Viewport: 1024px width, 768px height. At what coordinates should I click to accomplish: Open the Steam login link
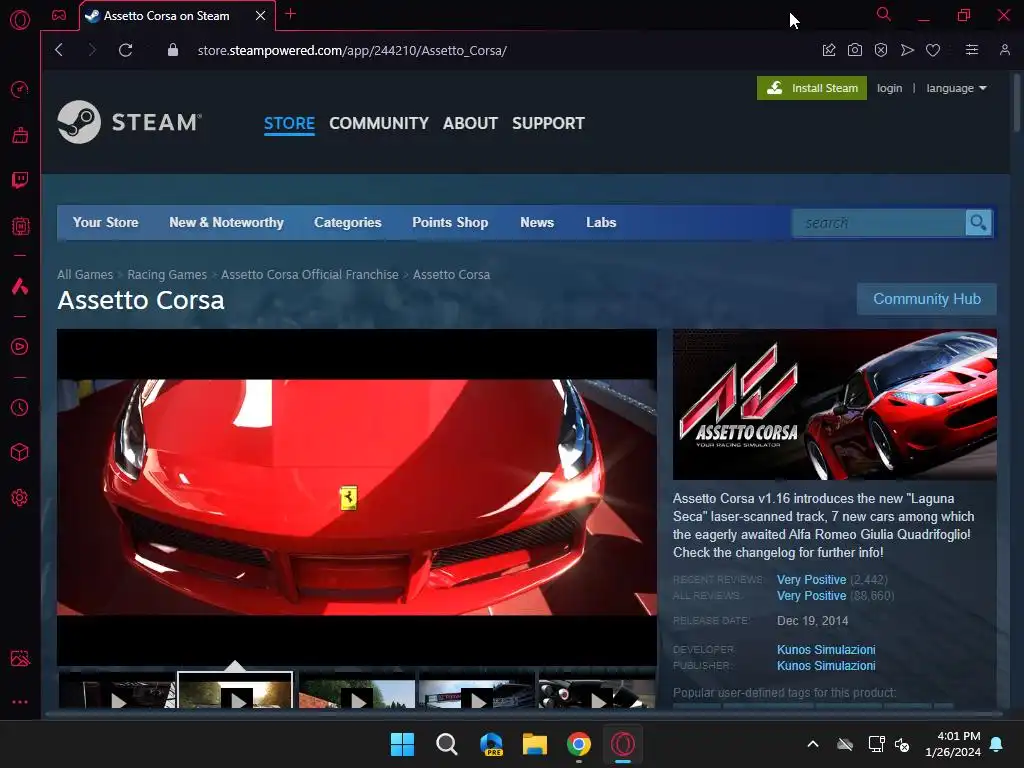(x=889, y=88)
